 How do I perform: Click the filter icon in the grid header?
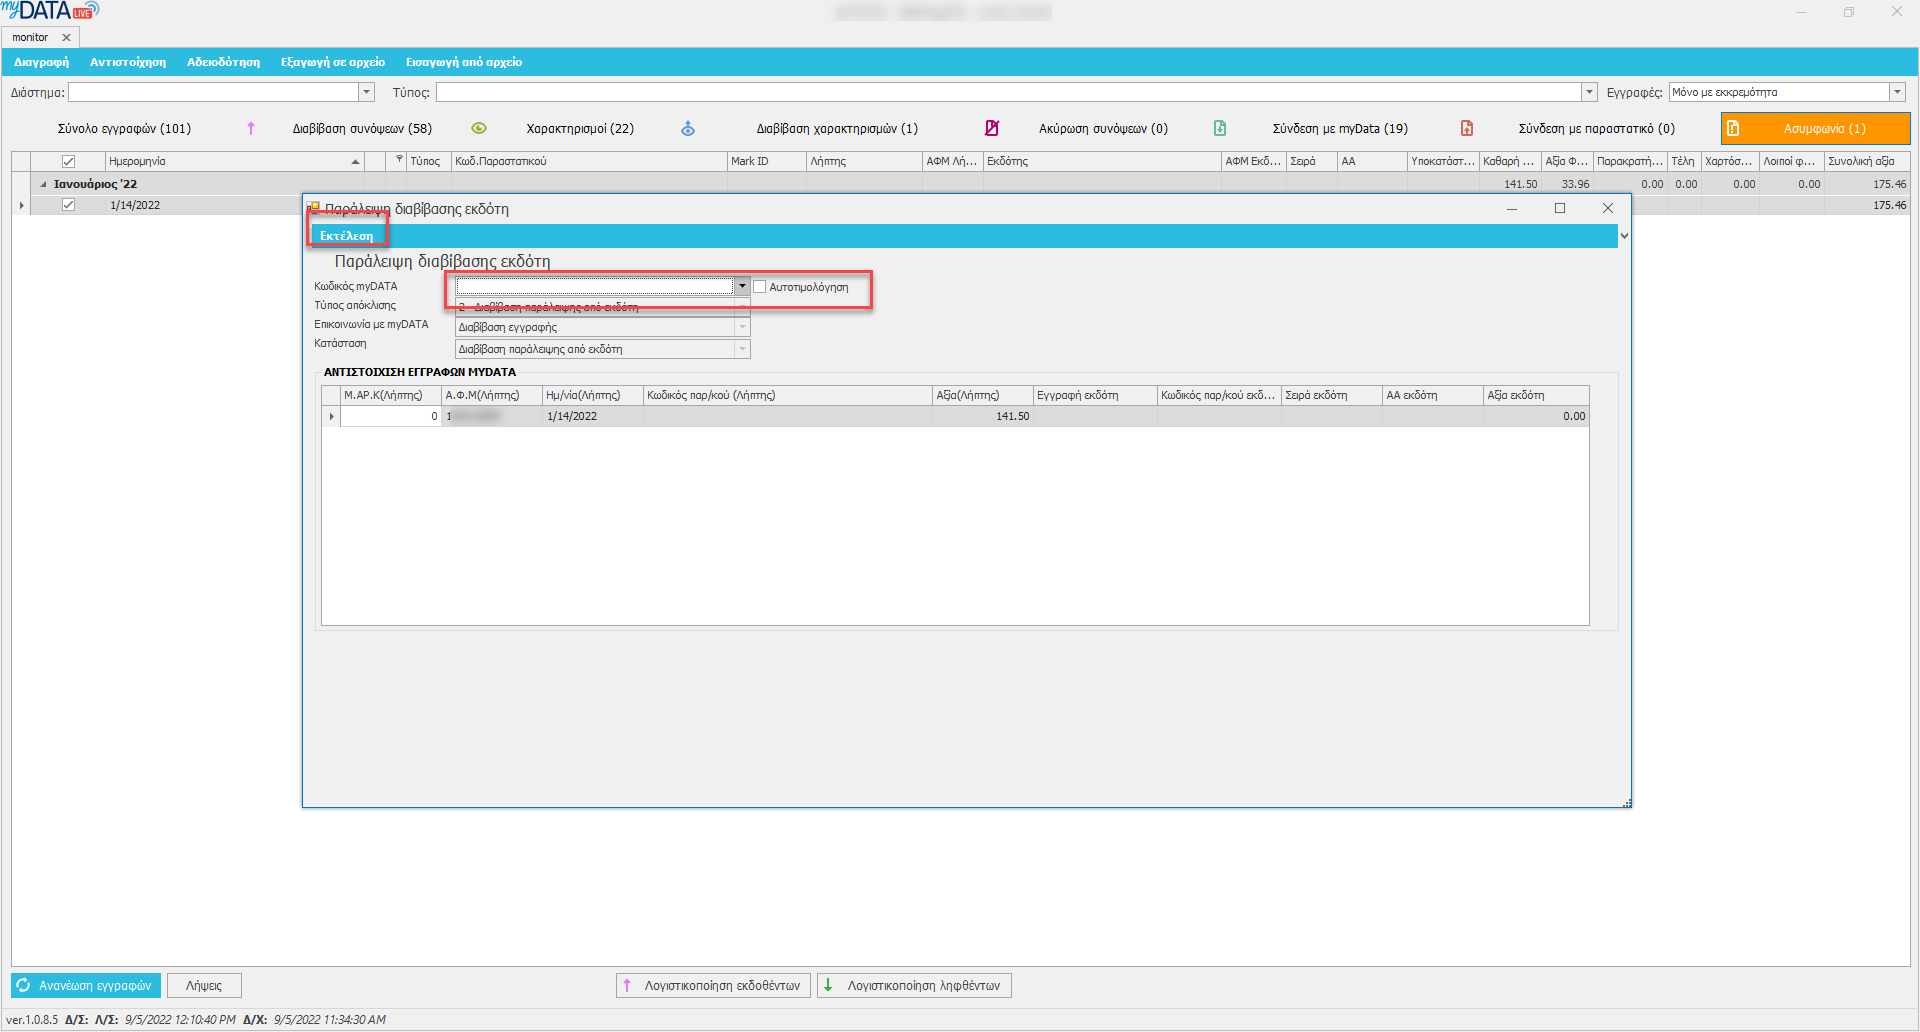(x=399, y=161)
